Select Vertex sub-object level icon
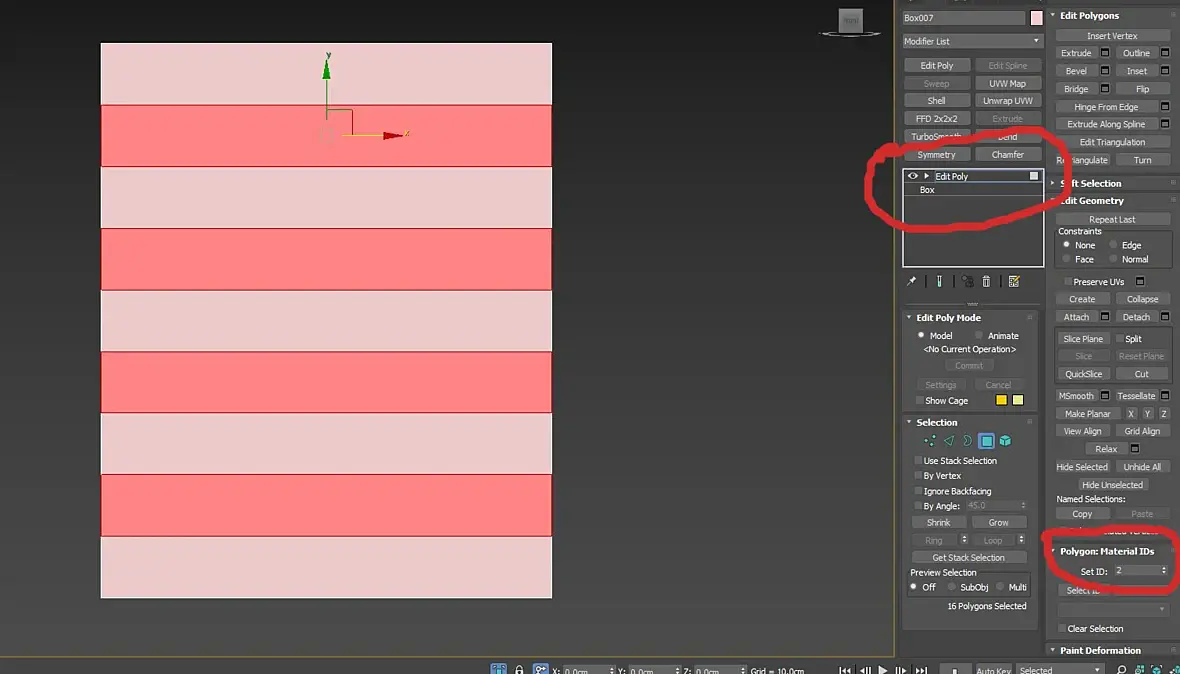Screen dimensions: 1180x674 pyautogui.click(x=930, y=442)
